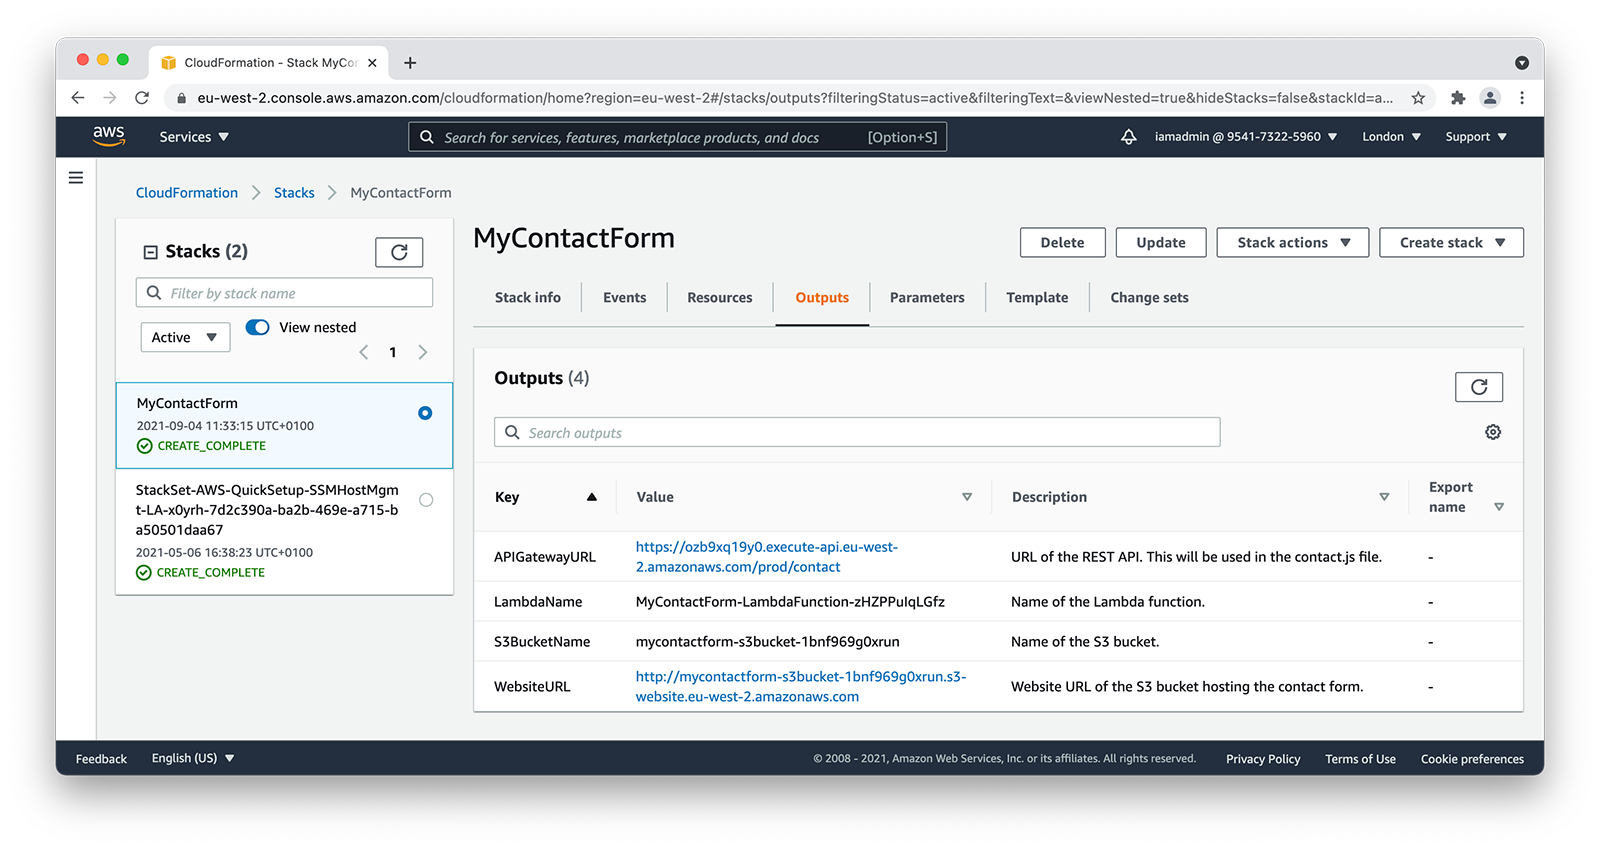Screen dimensions: 1600x849
Task: Refresh the Stacks list panel
Action: click(x=399, y=252)
